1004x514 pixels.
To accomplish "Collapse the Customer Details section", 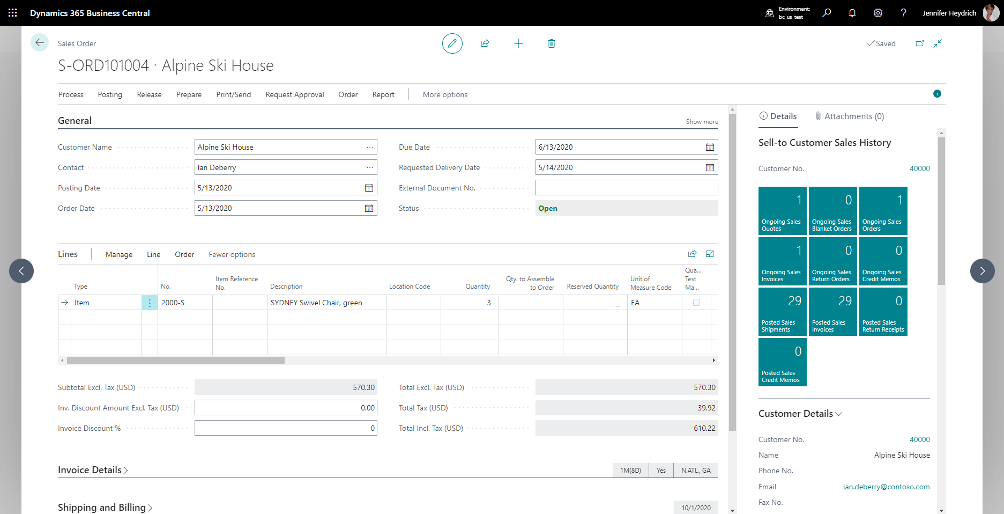I will tap(800, 414).
